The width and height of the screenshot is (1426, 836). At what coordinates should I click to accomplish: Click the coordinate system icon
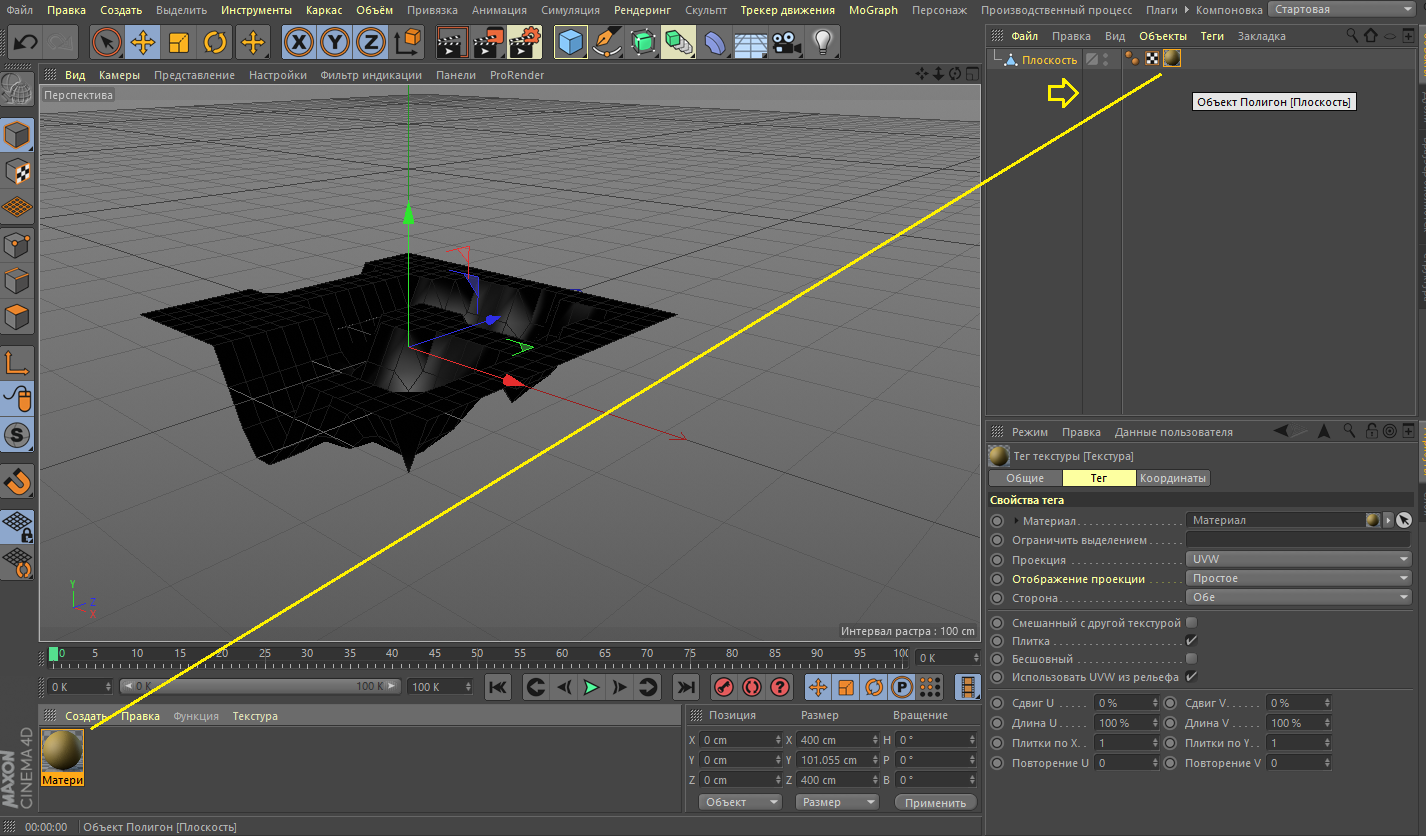click(408, 42)
